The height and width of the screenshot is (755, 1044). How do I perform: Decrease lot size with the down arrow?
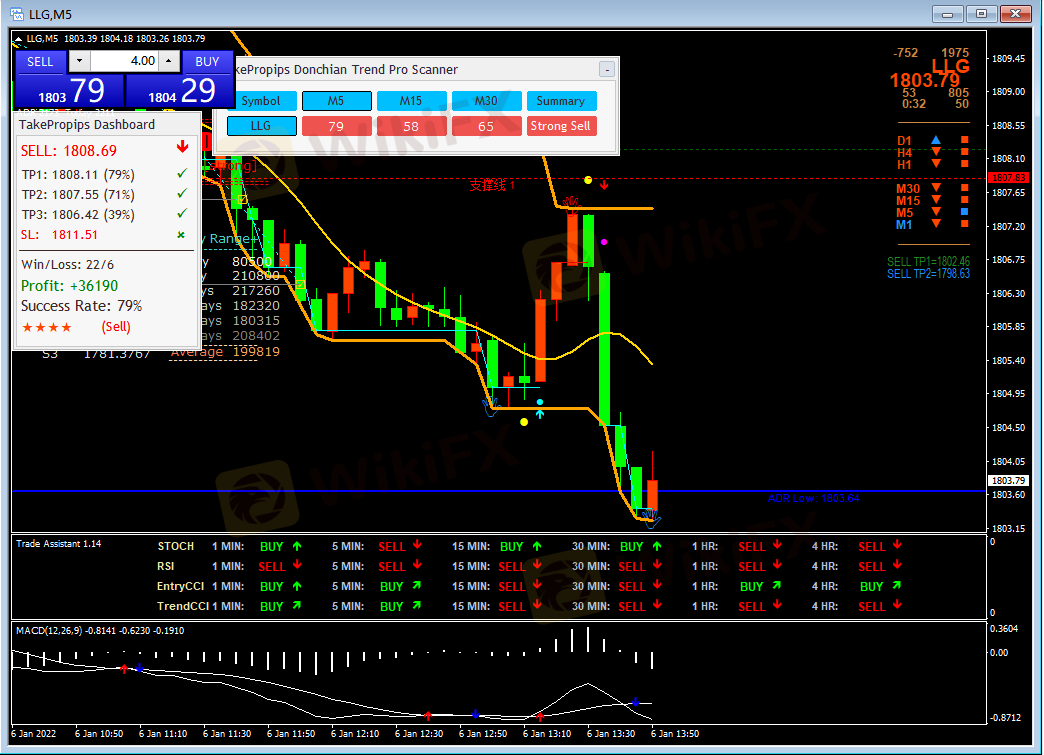pyautogui.click(x=80, y=61)
